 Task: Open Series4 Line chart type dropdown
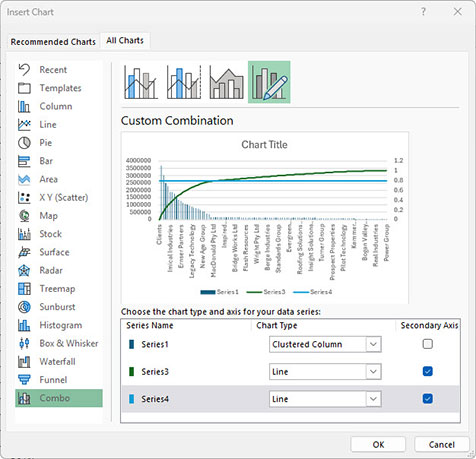click(325, 399)
